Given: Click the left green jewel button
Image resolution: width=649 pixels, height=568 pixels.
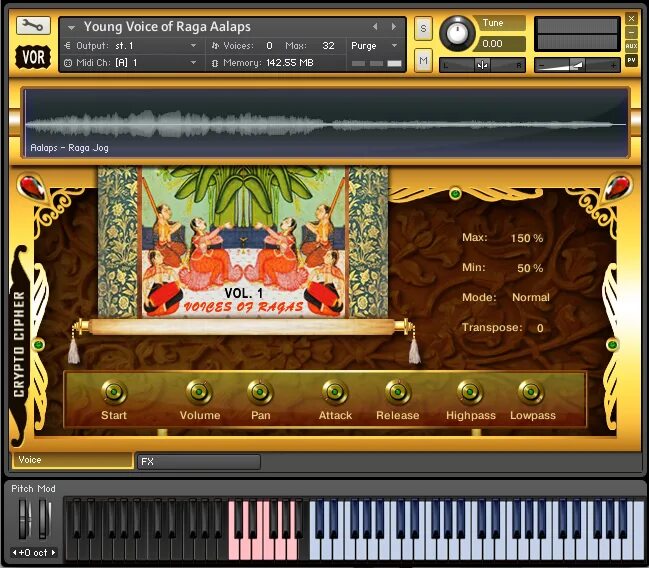Looking at the screenshot, I should tap(38, 344).
